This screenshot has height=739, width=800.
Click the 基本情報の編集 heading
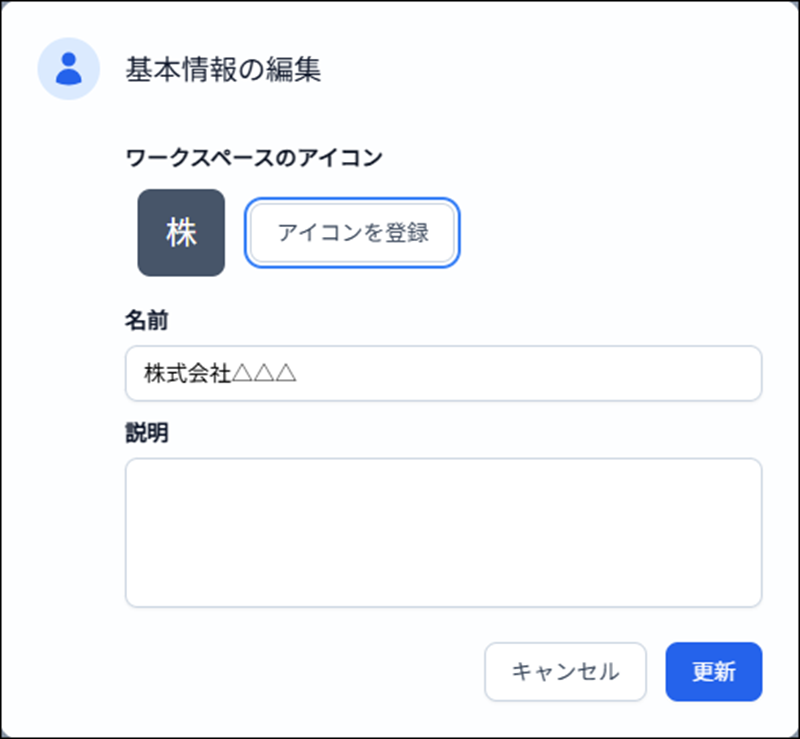tap(223, 70)
